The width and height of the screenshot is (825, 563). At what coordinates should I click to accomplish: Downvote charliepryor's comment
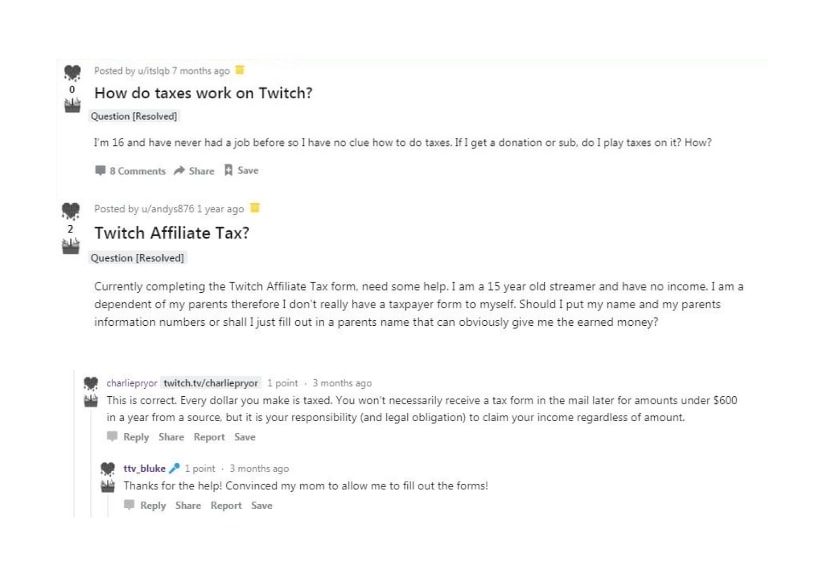click(91, 400)
